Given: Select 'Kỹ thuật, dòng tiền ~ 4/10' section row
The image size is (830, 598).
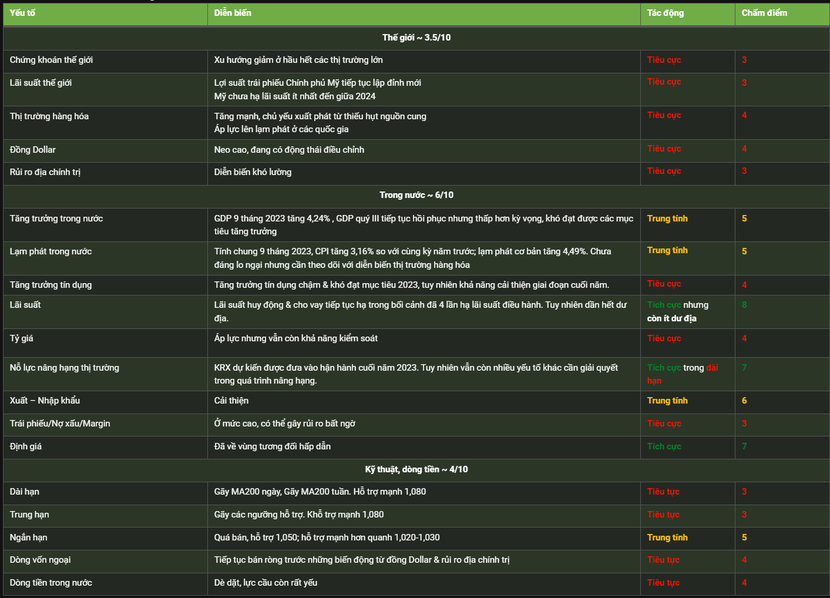Looking at the screenshot, I should [x=416, y=470].
